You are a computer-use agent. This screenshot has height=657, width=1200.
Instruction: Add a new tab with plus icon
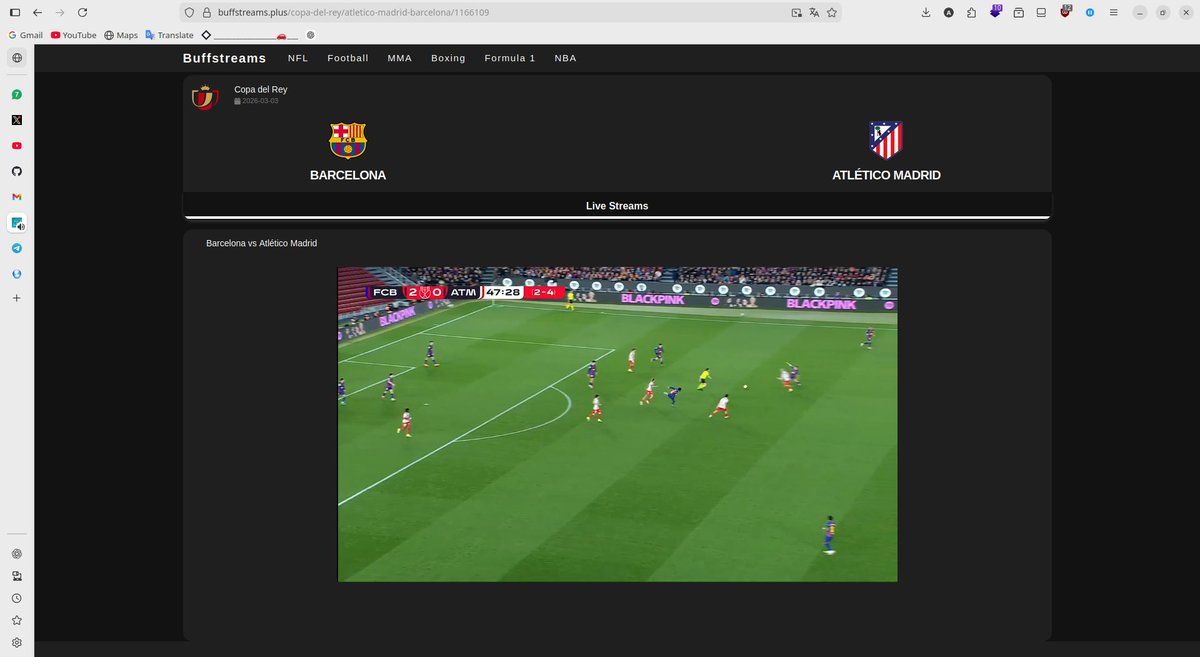(17, 298)
